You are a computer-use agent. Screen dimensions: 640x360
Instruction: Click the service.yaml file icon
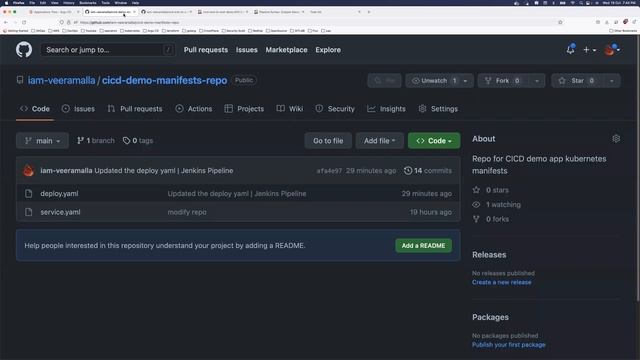[29, 212]
